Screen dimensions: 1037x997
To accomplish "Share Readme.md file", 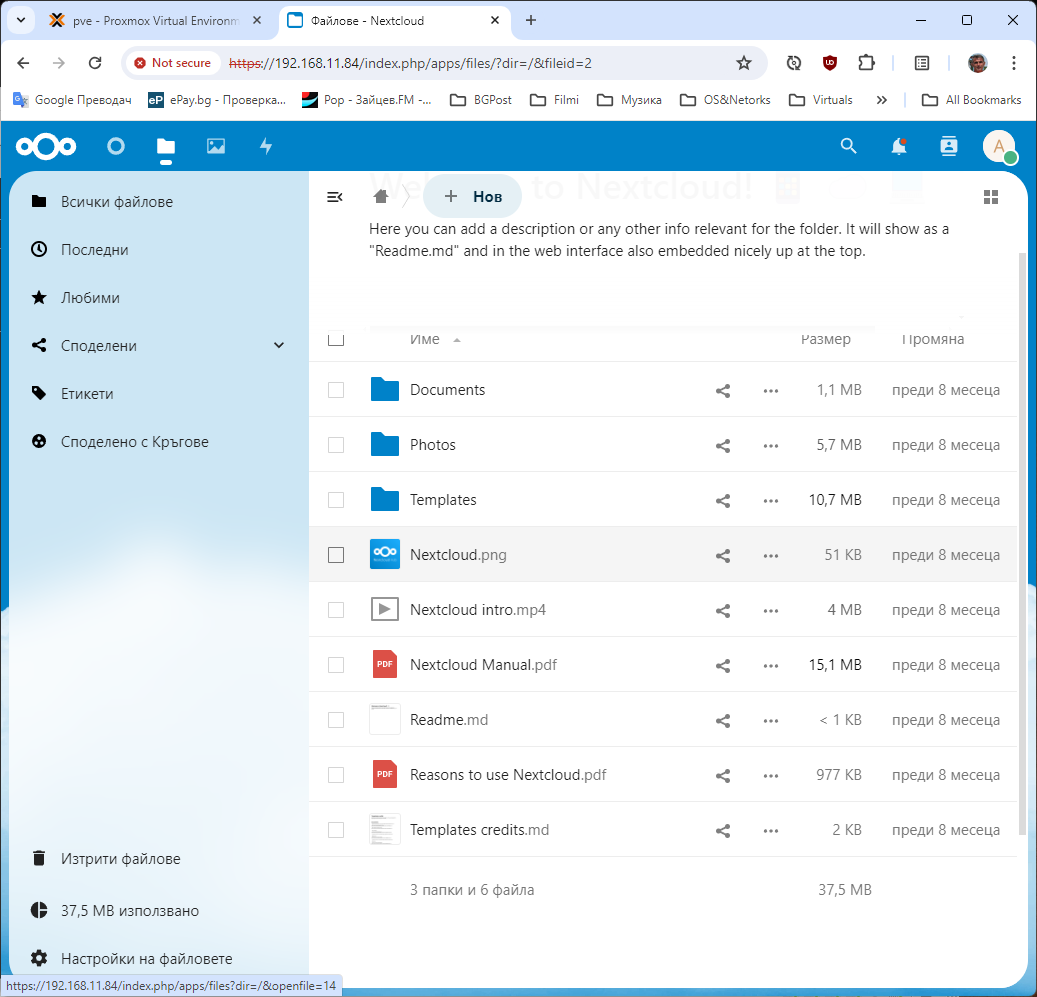I will (x=723, y=720).
